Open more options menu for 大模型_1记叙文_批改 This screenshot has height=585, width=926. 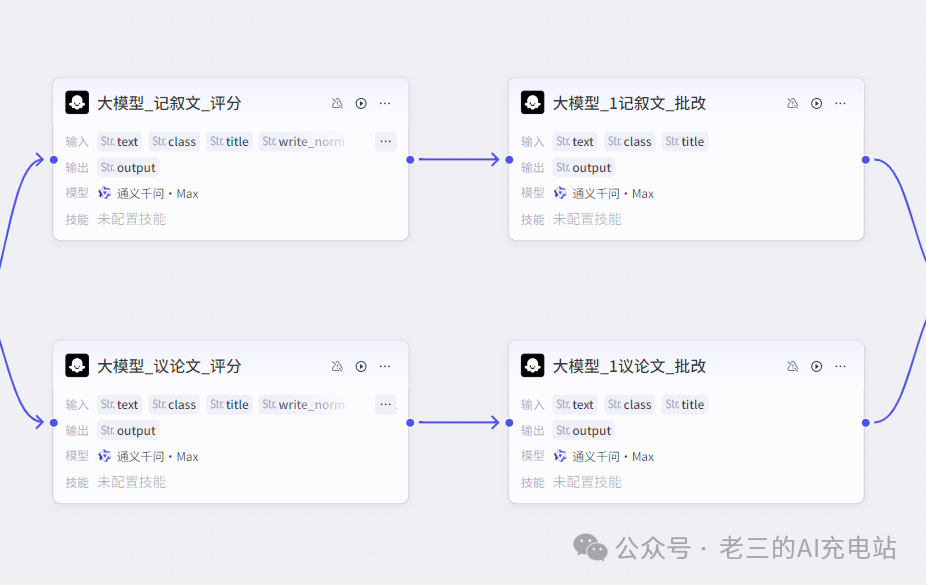[841, 103]
